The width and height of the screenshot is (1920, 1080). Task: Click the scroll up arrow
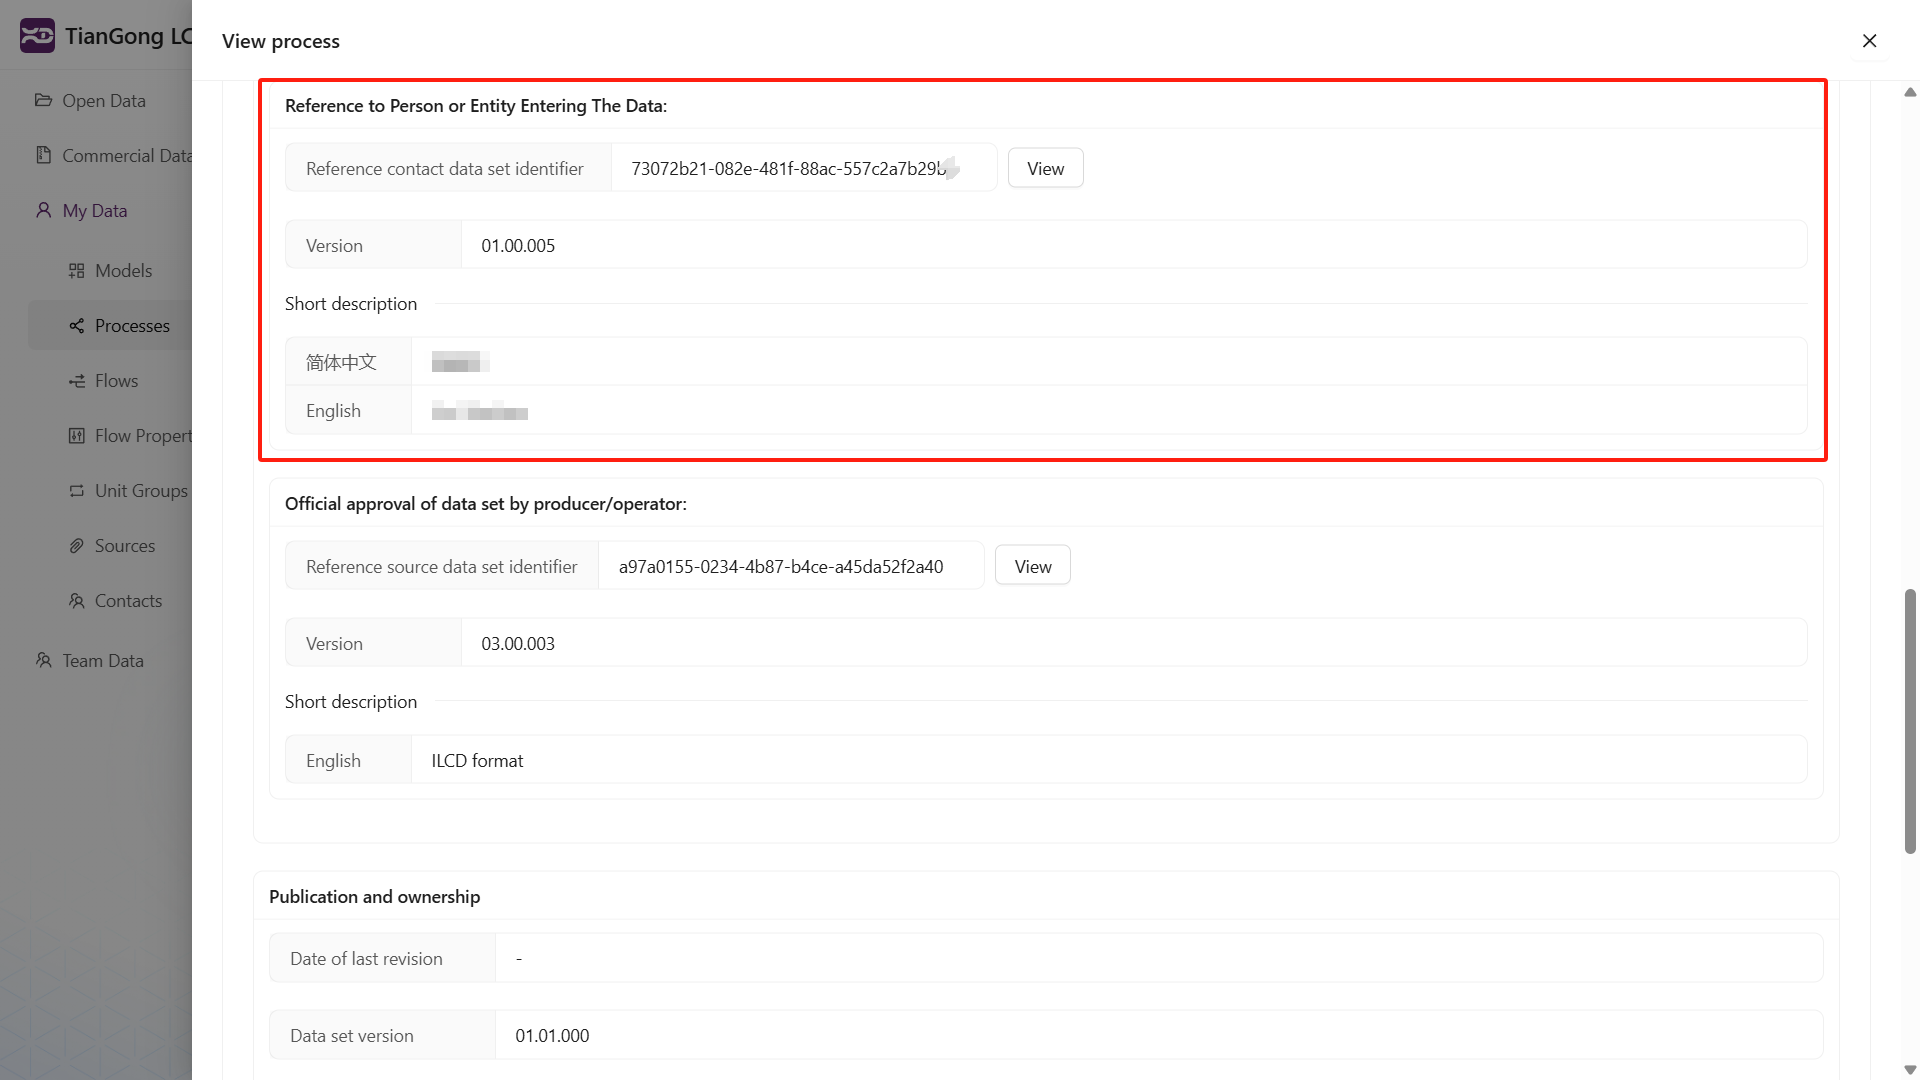(1910, 92)
